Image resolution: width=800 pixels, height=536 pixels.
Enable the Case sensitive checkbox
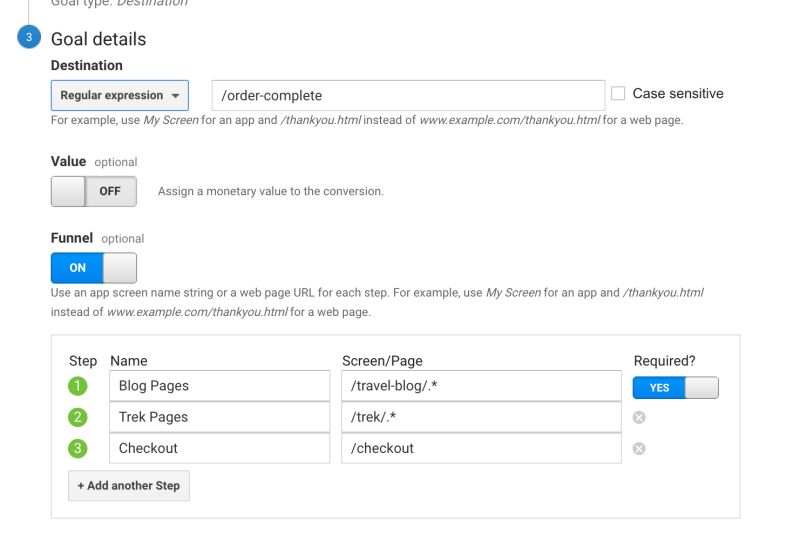[618, 94]
